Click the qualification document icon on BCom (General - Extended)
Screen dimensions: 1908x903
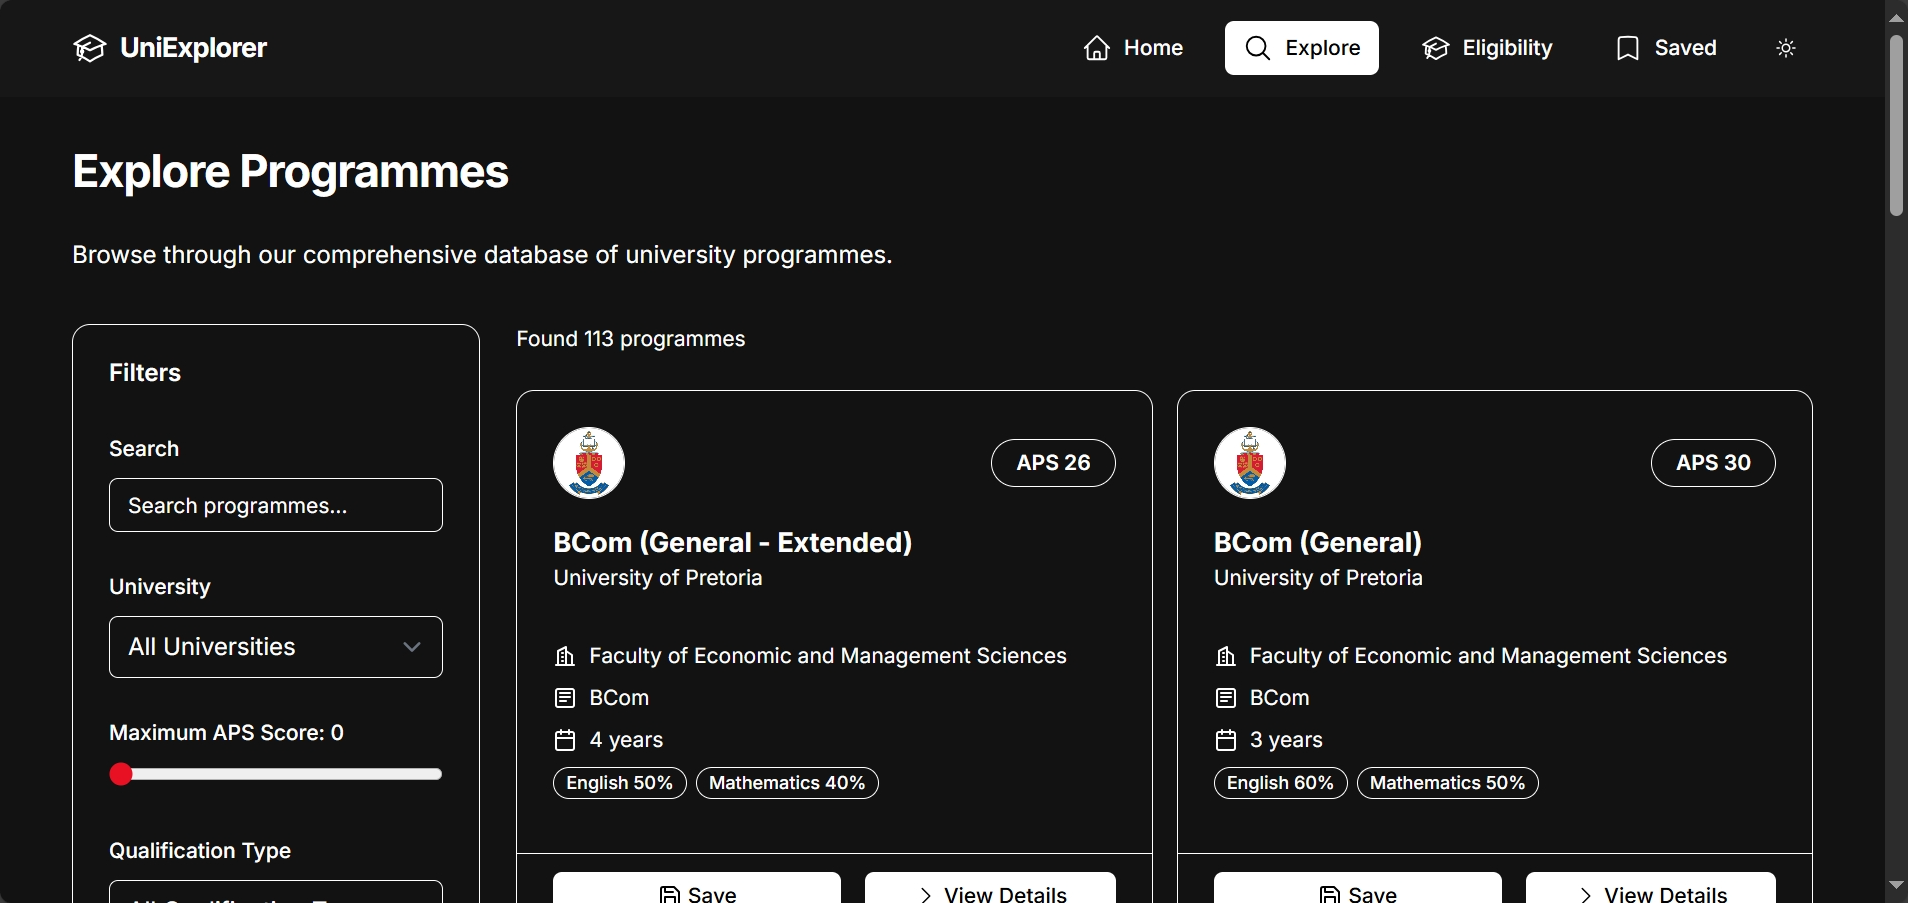(x=565, y=698)
